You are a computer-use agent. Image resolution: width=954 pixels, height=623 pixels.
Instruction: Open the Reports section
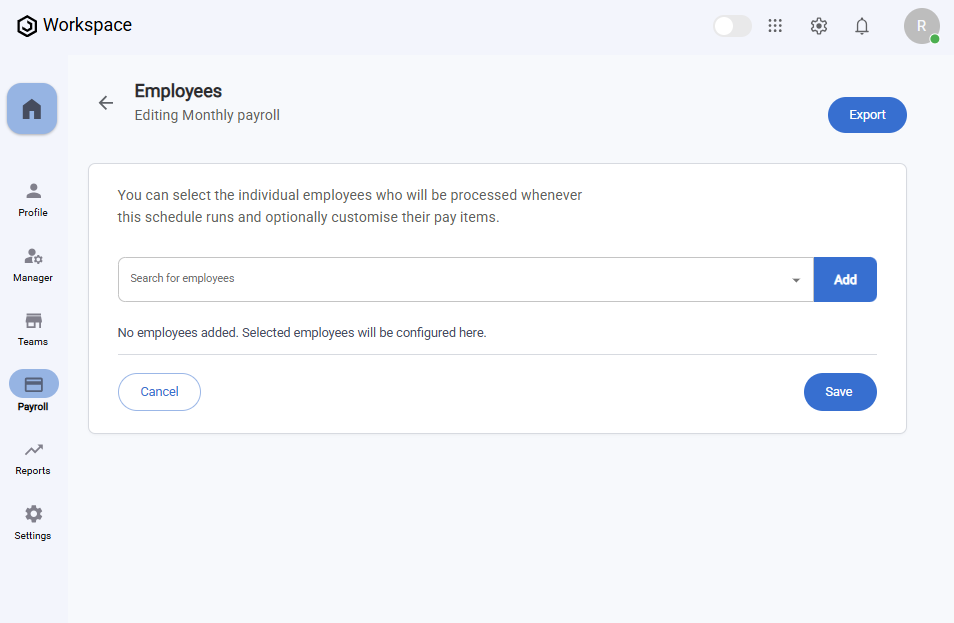33,458
